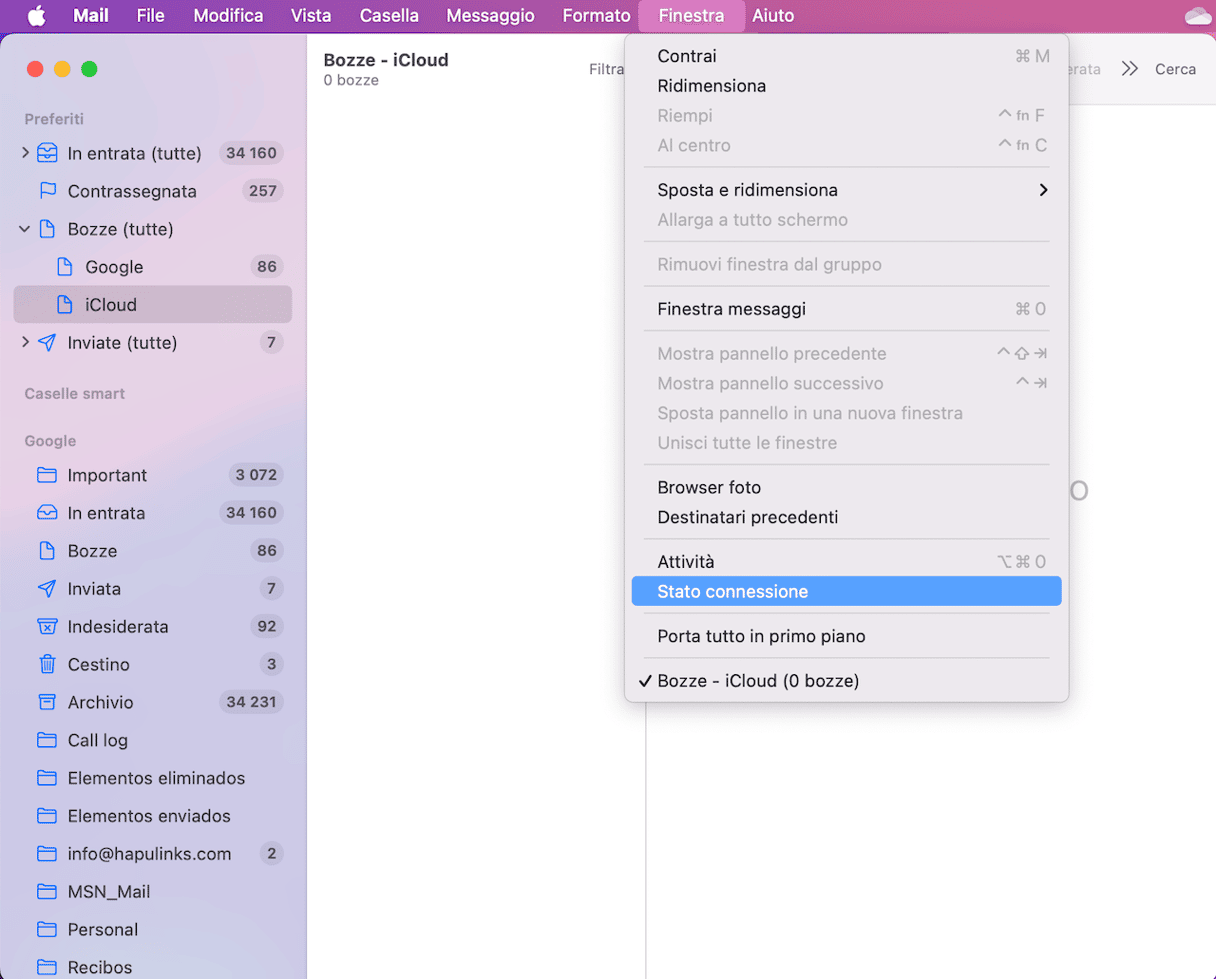The width and height of the screenshot is (1216, 979).
Task: Choose Ridimensiona from the menu
Action: pyautogui.click(x=847, y=86)
